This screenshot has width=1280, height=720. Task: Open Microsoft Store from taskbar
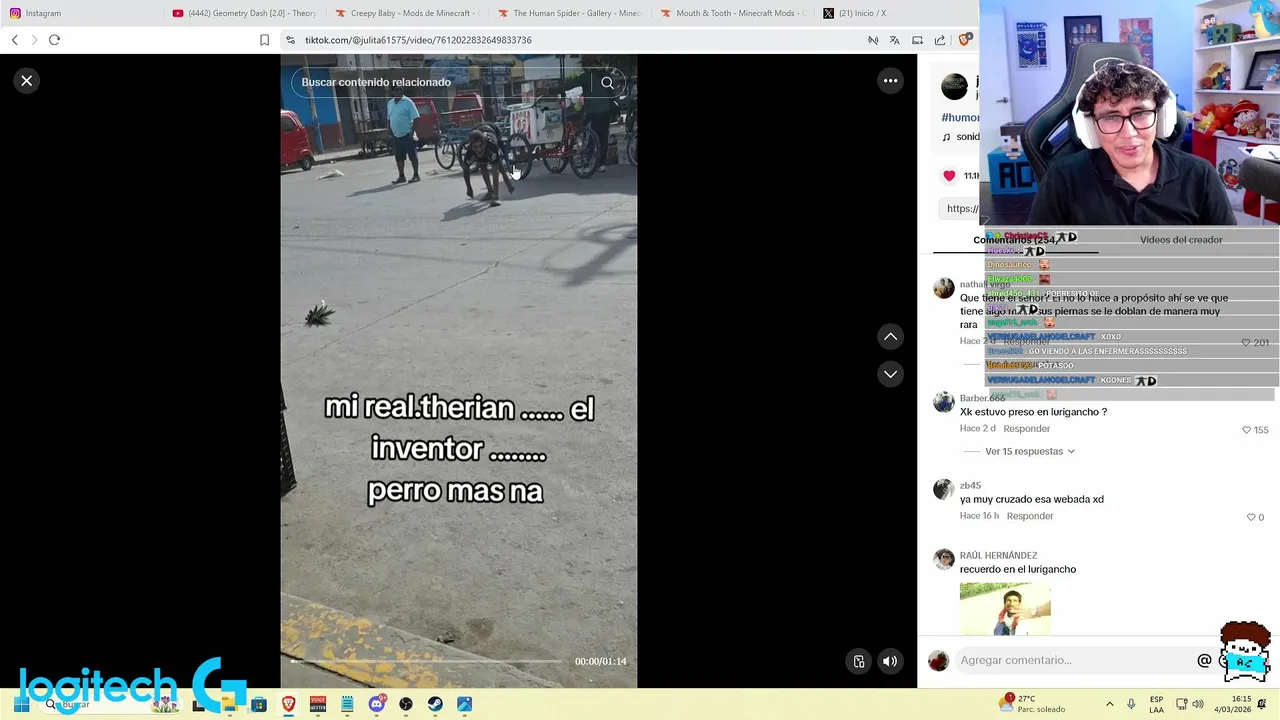(259, 704)
